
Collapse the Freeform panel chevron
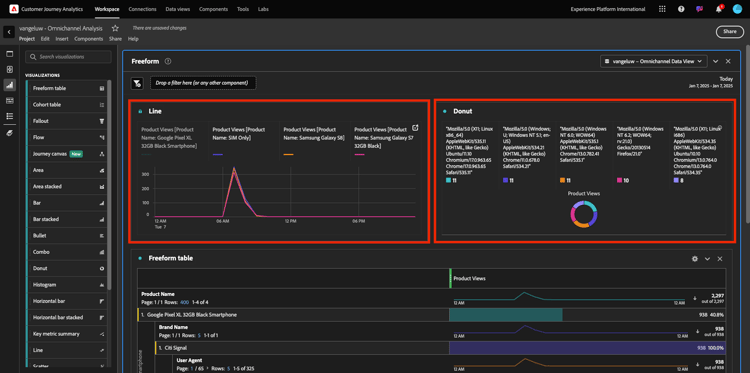tap(716, 61)
